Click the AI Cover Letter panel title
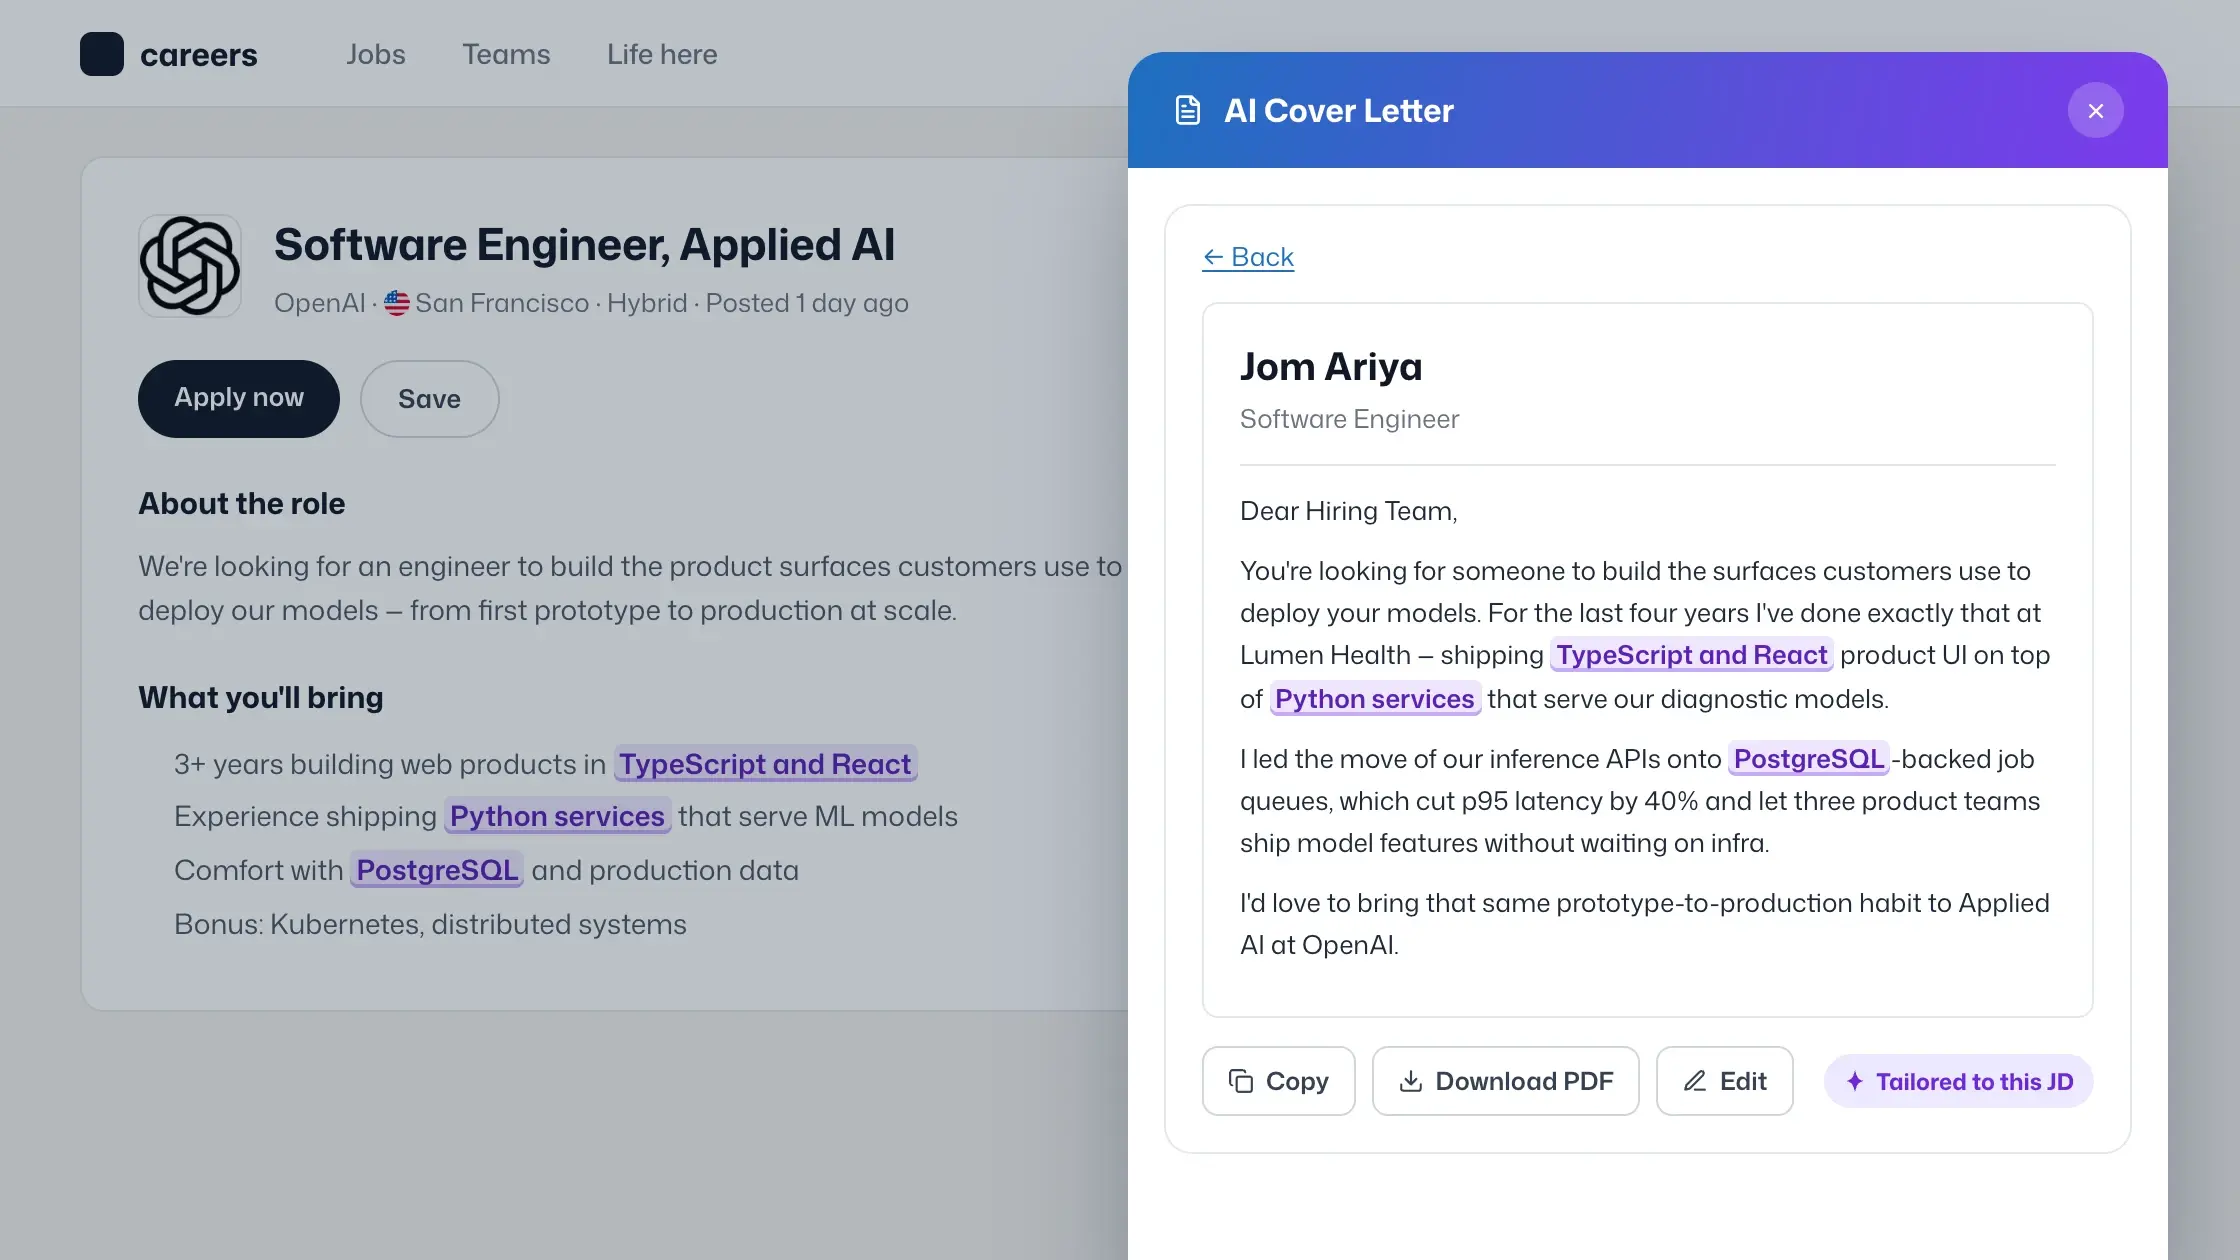The height and width of the screenshot is (1260, 2240). 1339,110
